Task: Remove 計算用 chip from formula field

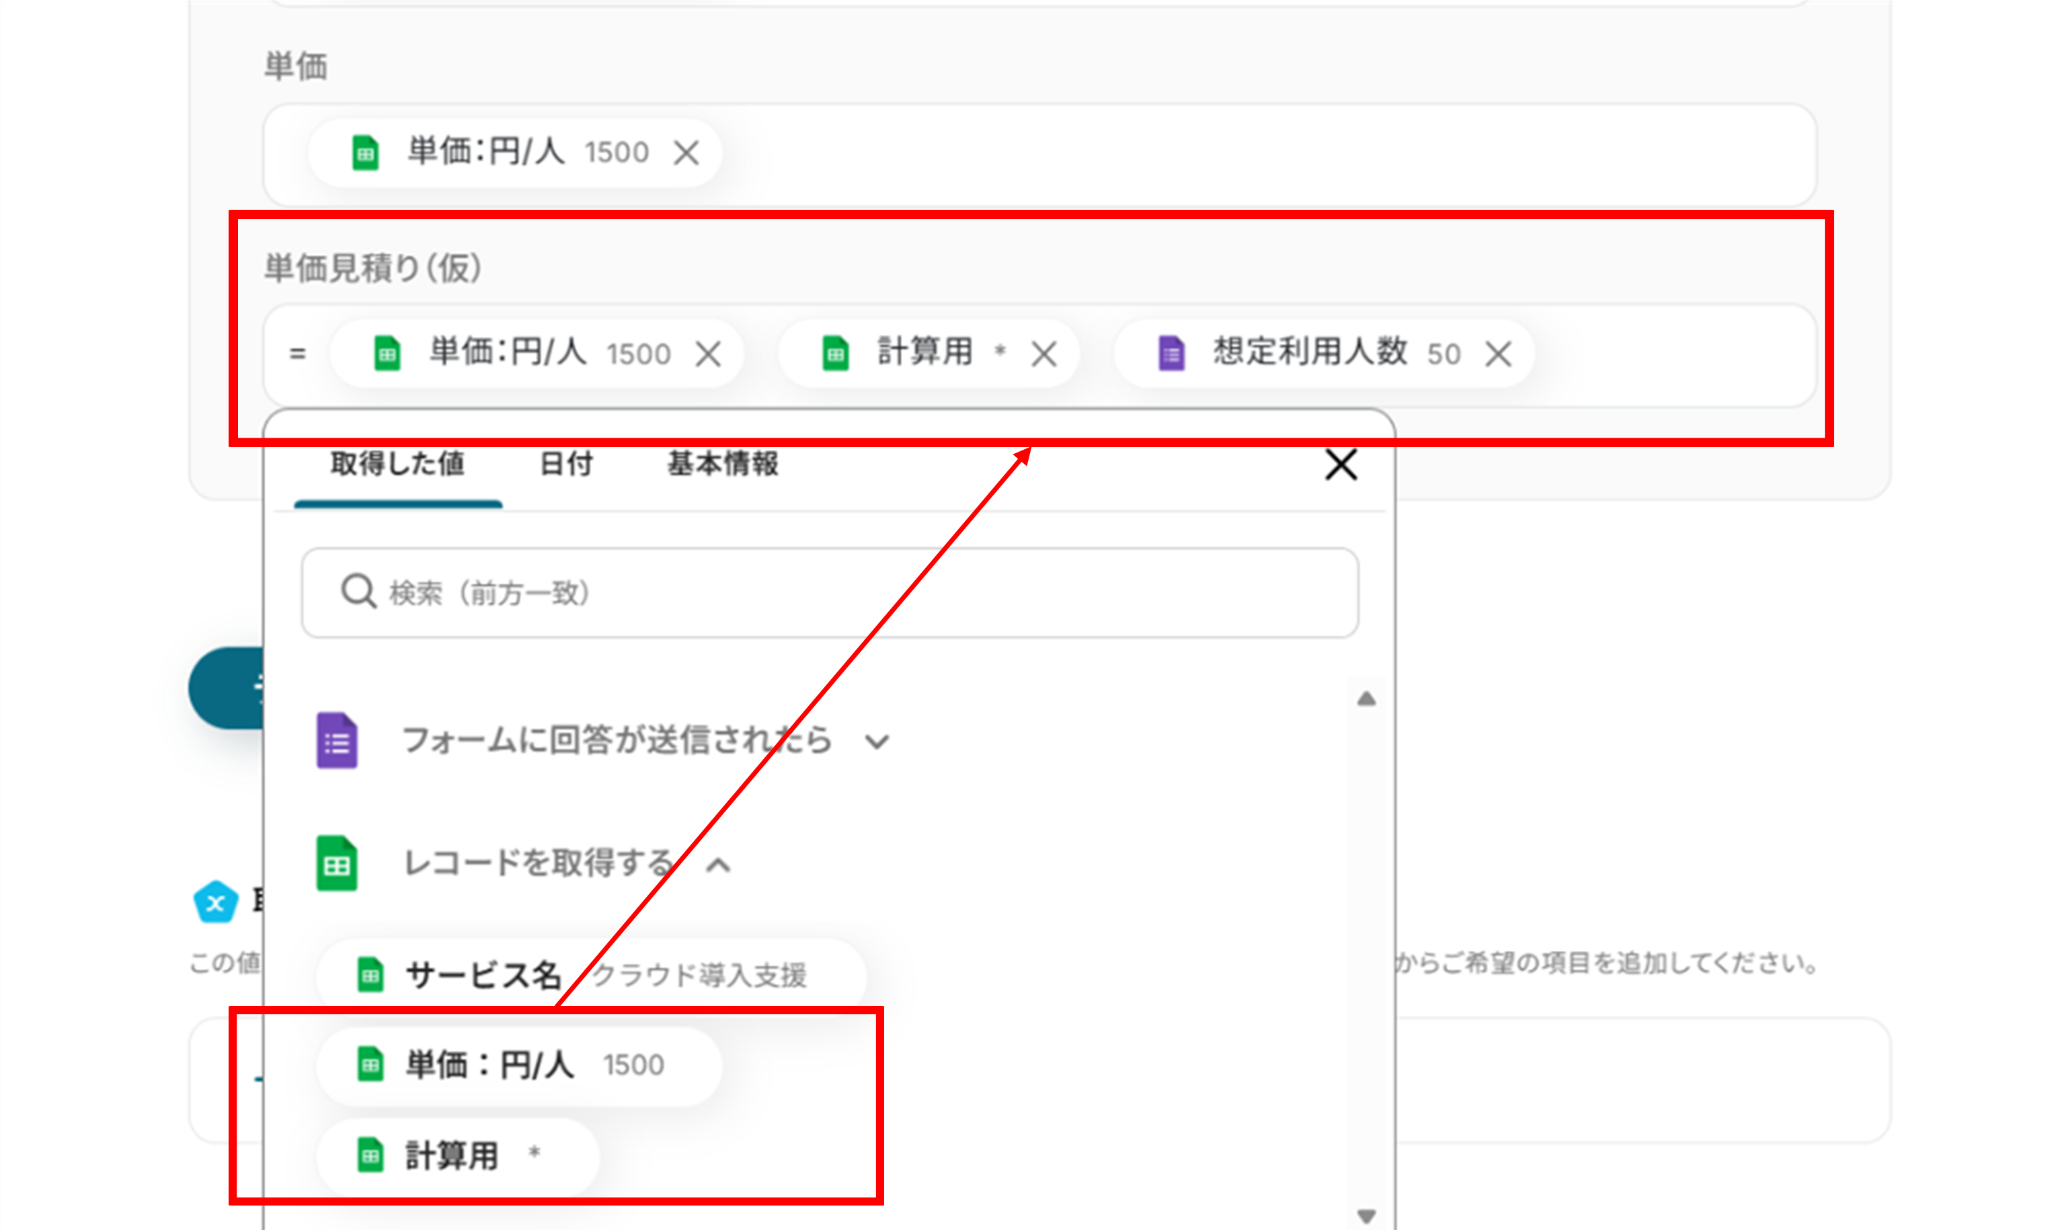Action: coord(1044,354)
